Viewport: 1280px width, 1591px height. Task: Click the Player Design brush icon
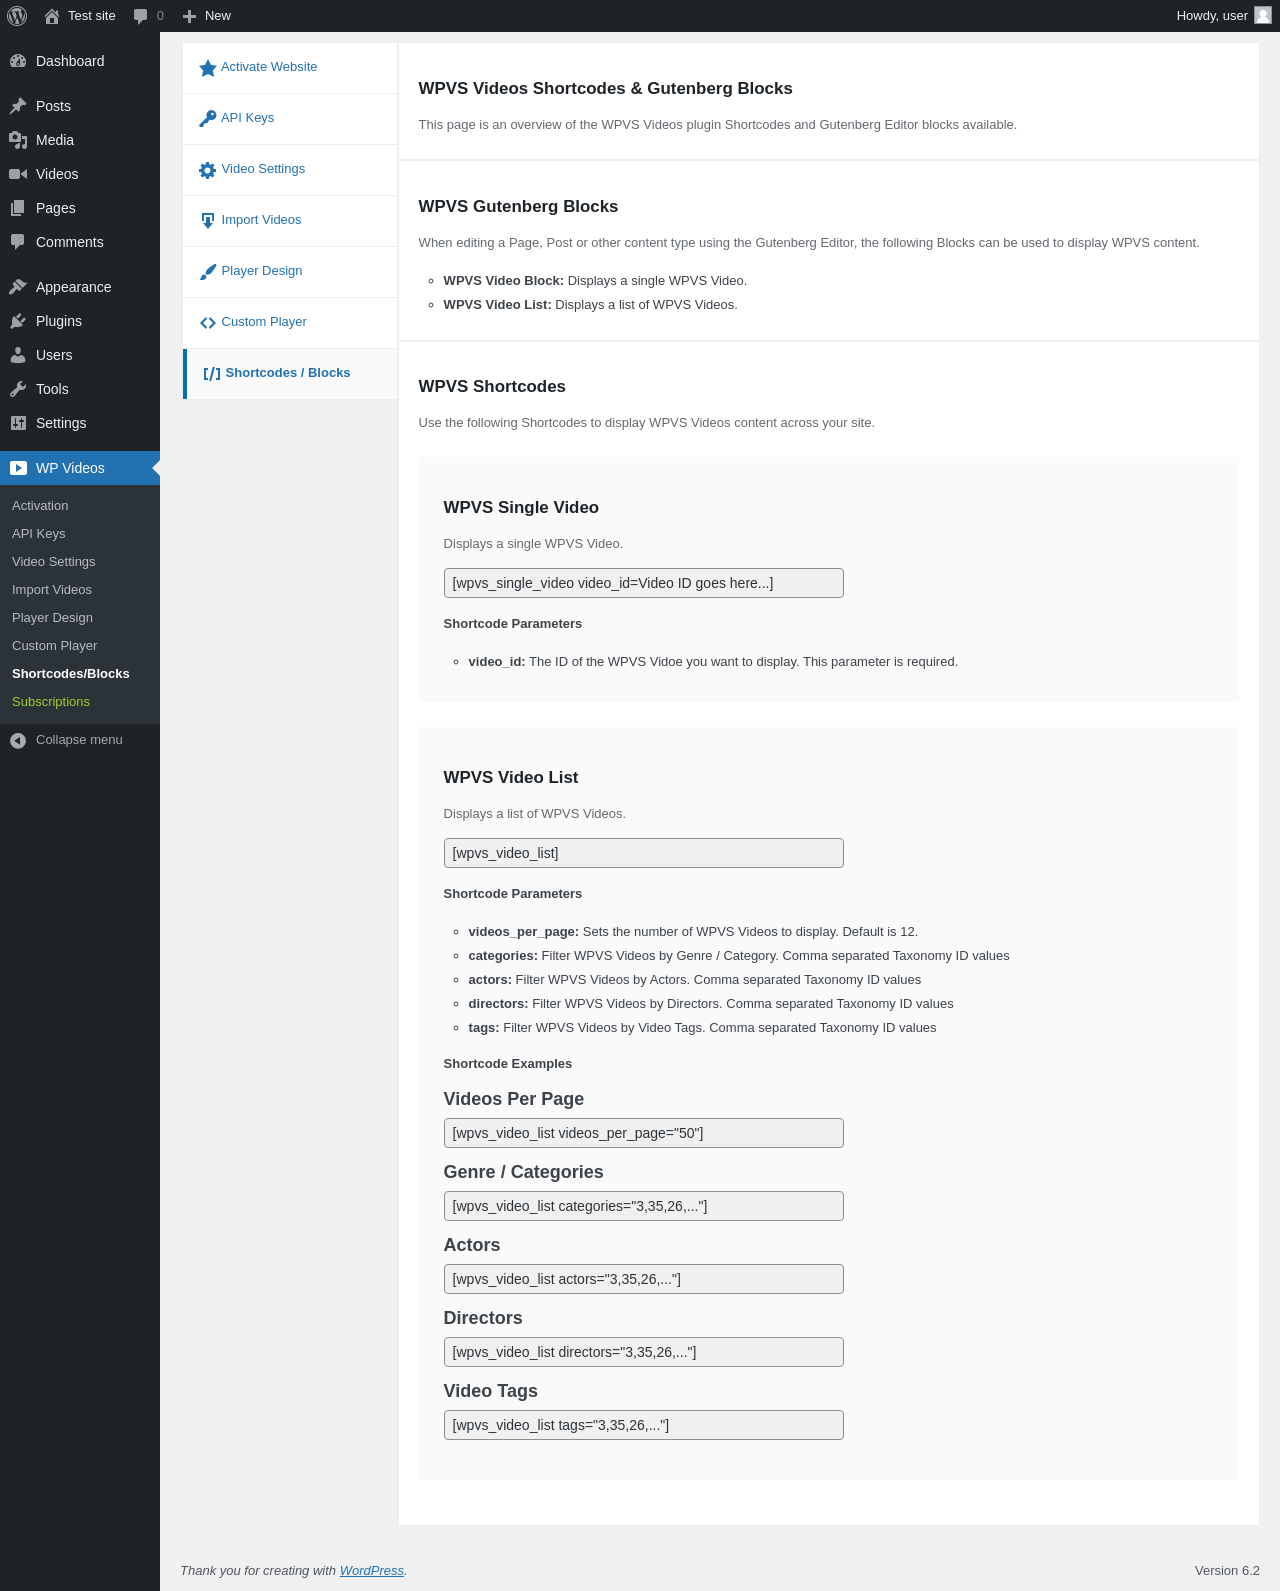[x=208, y=271]
